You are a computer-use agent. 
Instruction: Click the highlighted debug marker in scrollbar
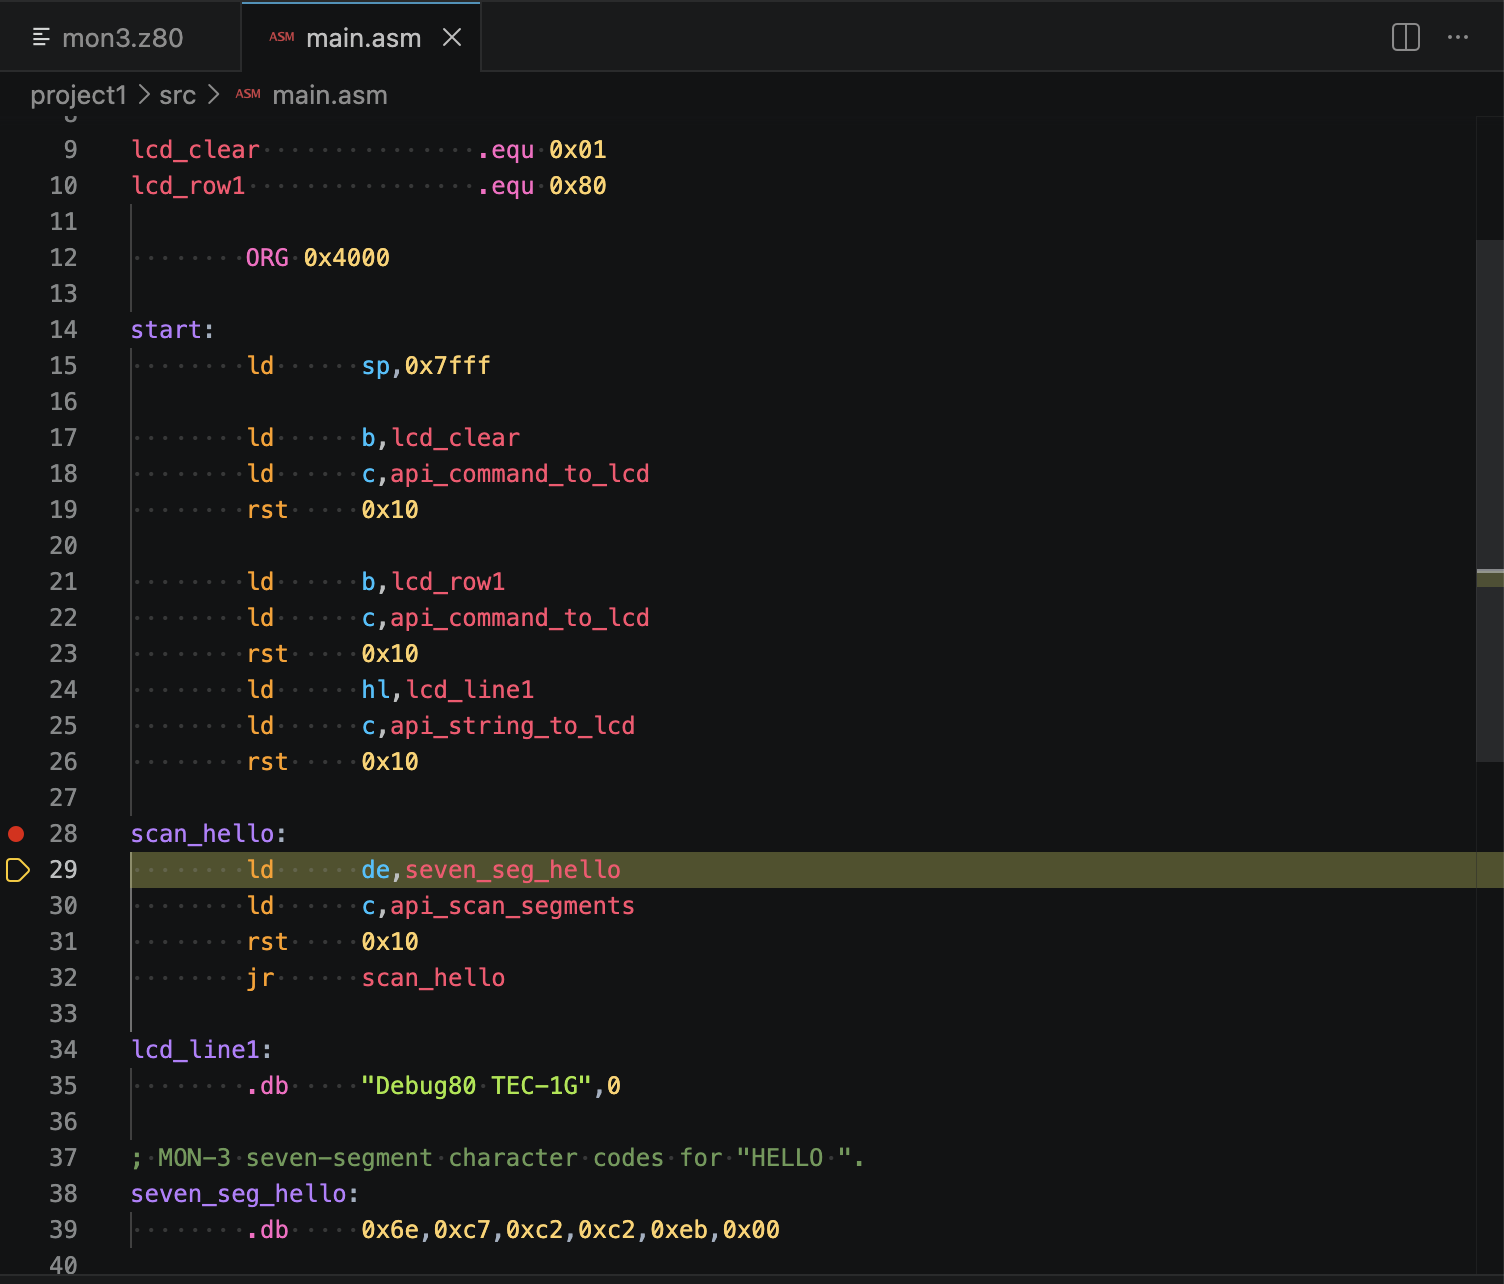pos(1490,579)
